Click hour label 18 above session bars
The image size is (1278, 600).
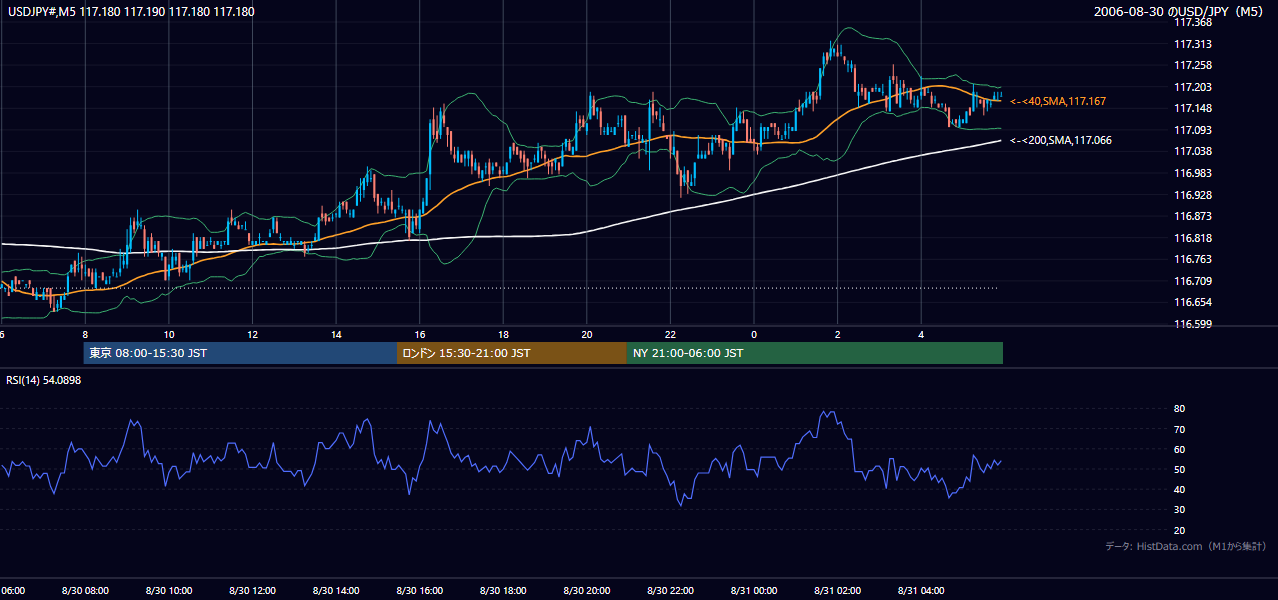503,335
